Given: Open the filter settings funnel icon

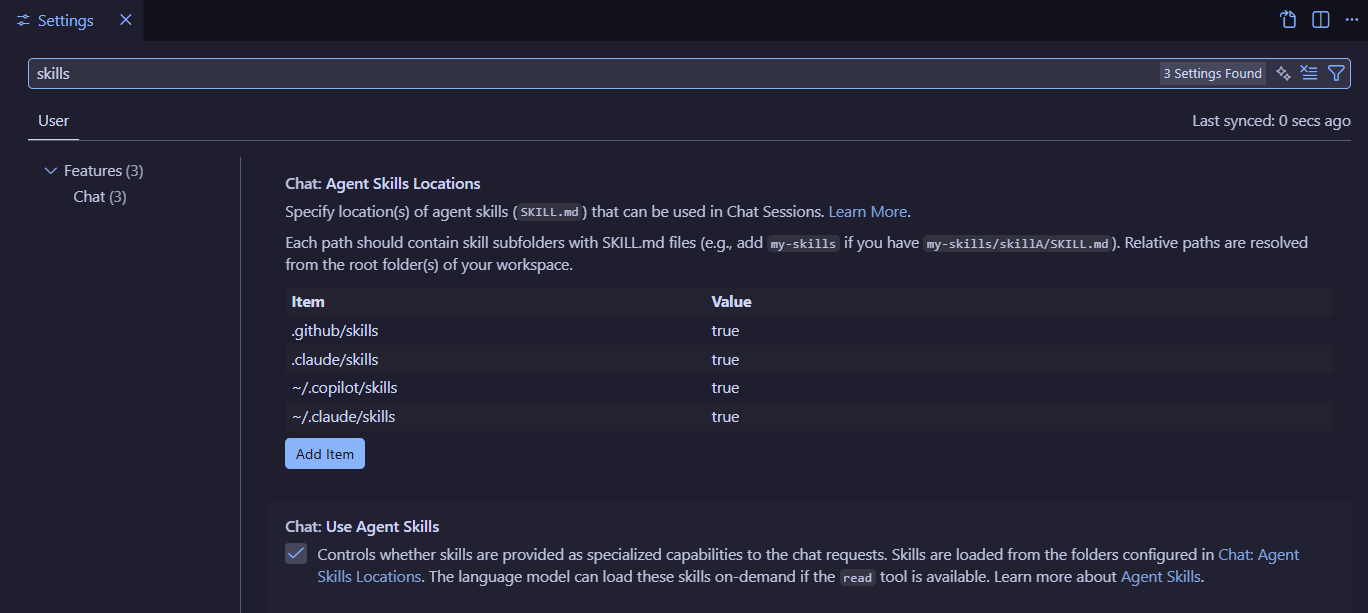Looking at the screenshot, I should pos(1337,72).
